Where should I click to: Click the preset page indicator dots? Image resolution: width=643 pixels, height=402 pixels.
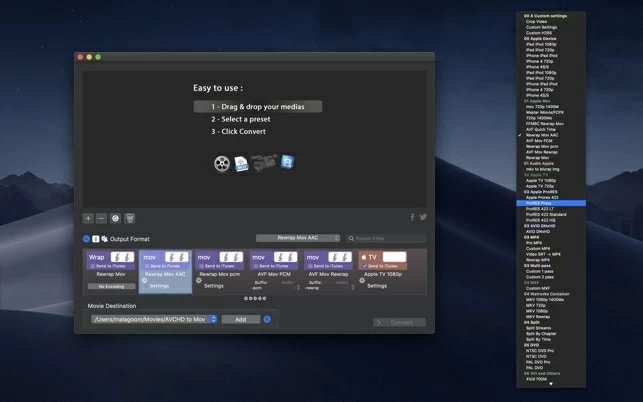pos(255,298)
